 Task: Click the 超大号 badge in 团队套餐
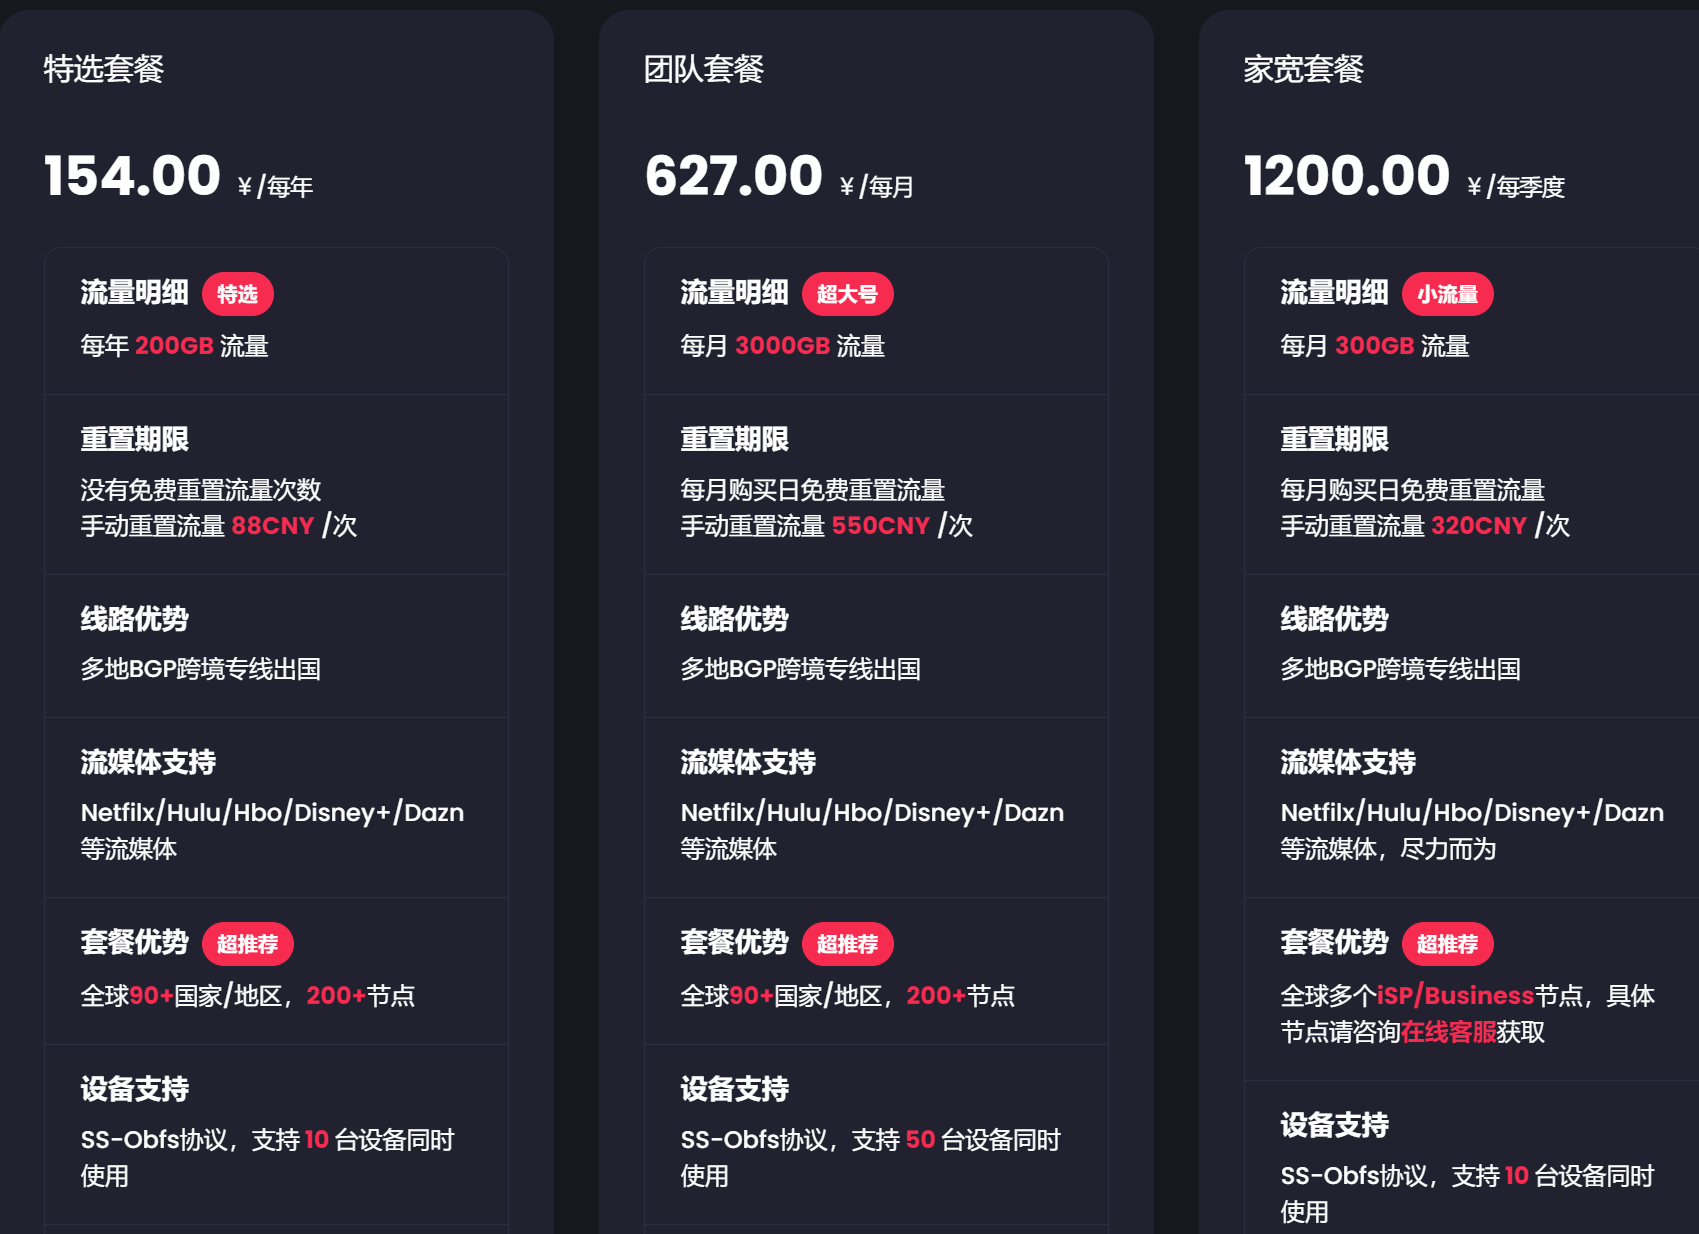[847, 294]
